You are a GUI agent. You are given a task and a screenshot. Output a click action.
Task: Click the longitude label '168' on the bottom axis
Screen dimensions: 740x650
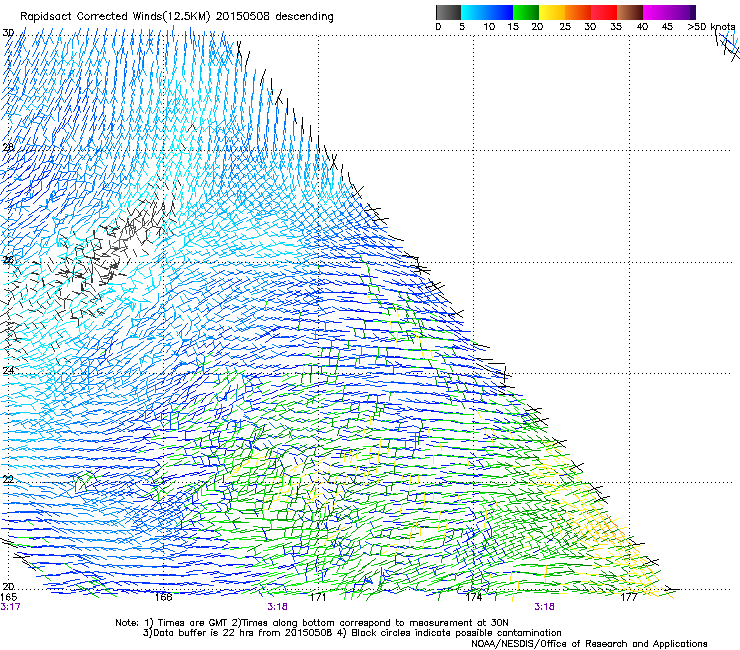(163, 597)
